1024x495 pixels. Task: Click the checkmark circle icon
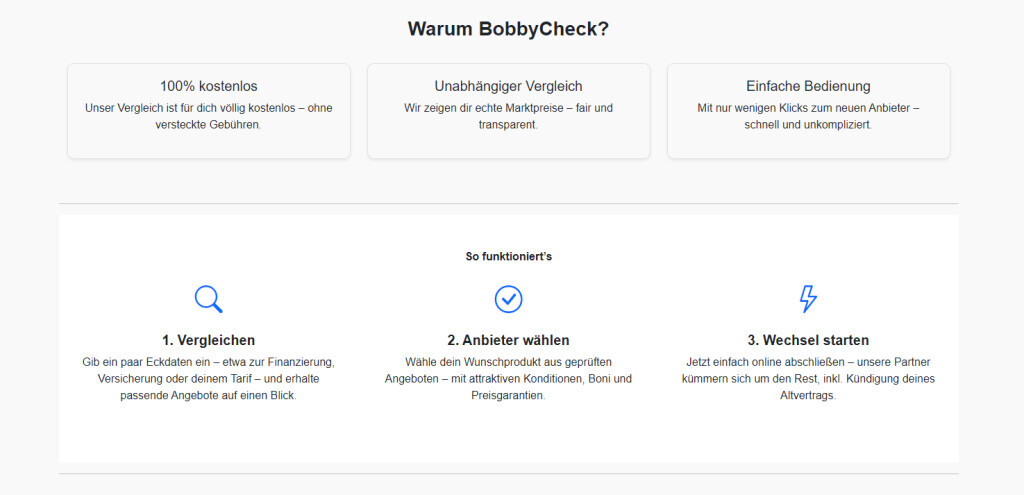tap(509, 299)
